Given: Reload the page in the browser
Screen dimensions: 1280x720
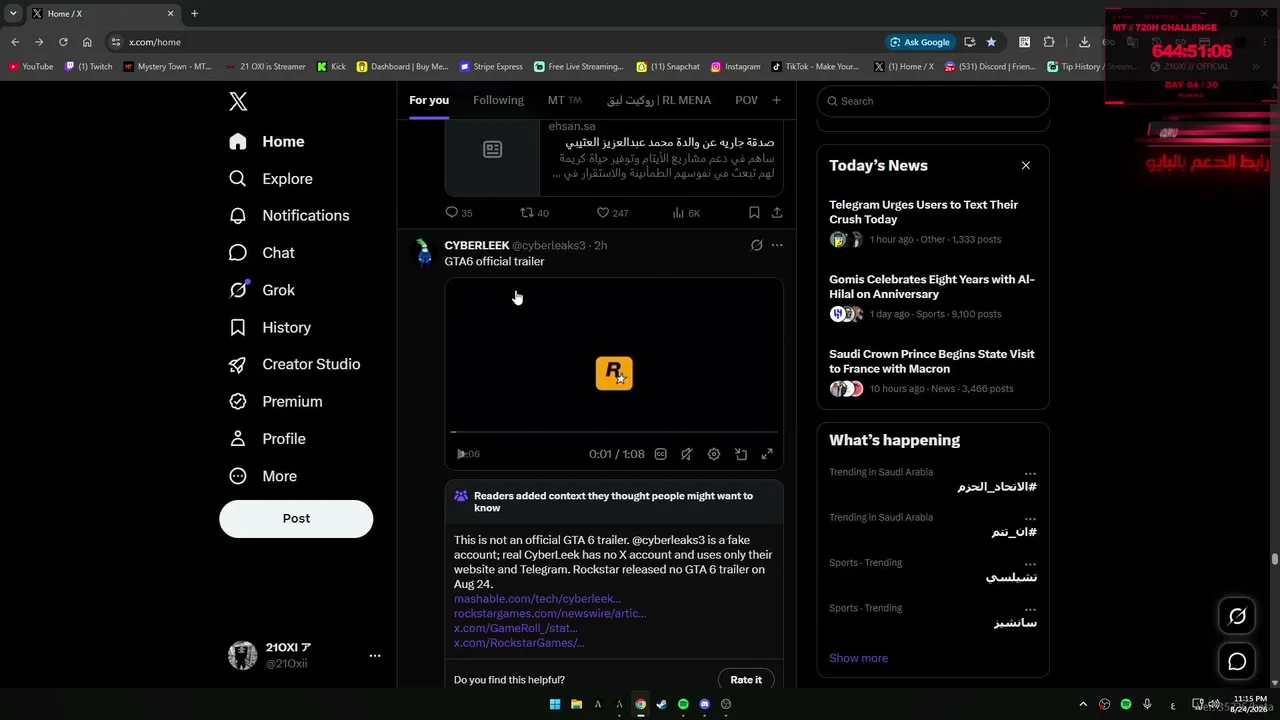Looking at the screenshot, I should [63, 42].
